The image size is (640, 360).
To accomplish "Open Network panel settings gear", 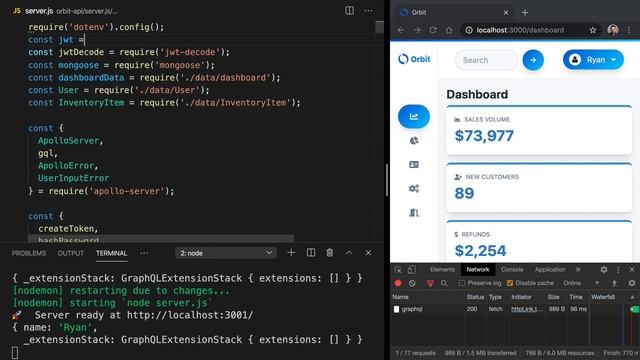I will [632, 283].
